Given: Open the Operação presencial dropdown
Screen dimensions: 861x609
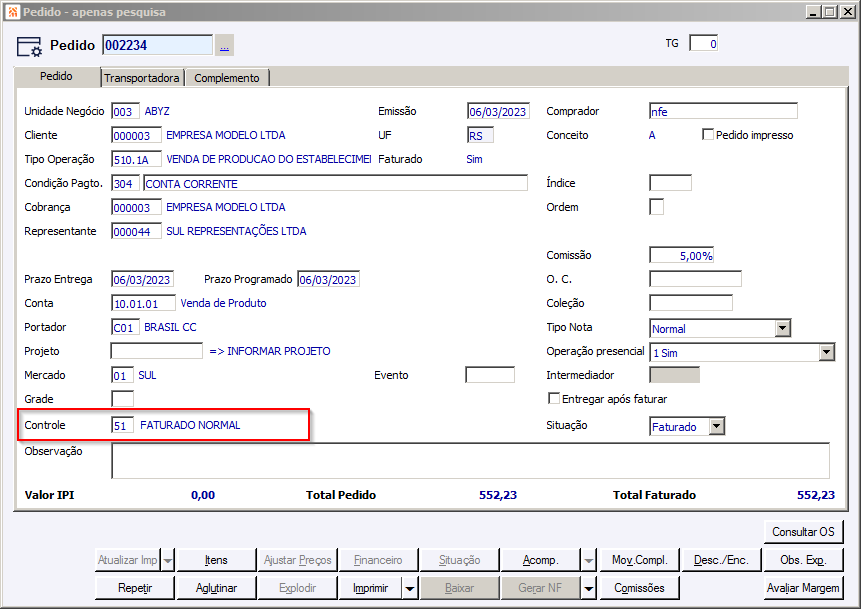Looking at the screenshot, I should tap(827, 353).
